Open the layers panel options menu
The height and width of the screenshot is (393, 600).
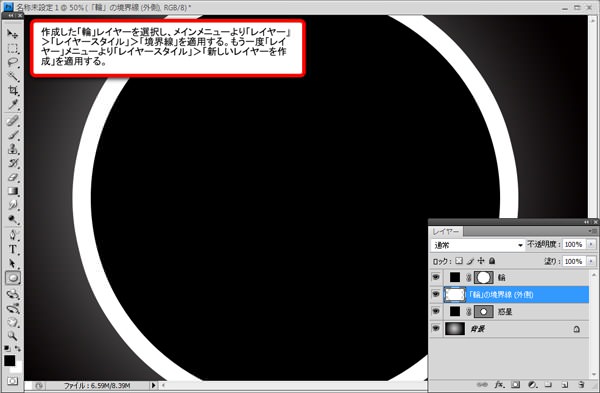[x=593, y=231]
